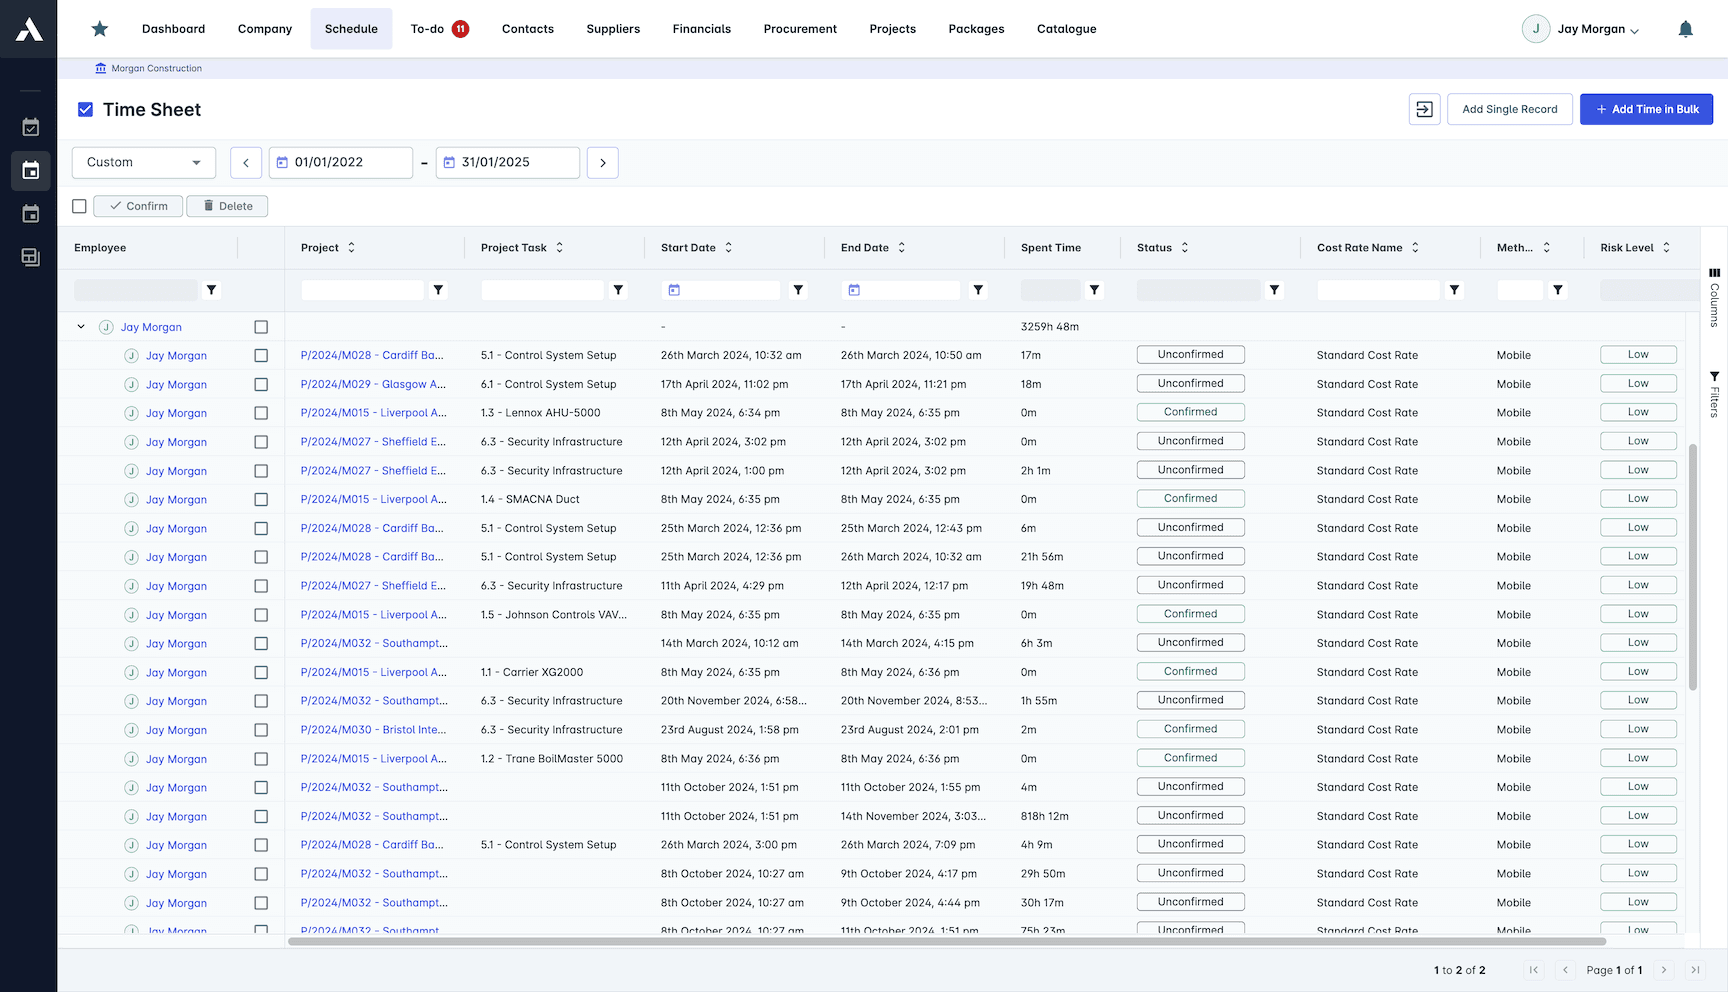Open the Jay Morgan account menu
The height and width of the screenshot is (992, 1728).
(x=1581, y=29)
